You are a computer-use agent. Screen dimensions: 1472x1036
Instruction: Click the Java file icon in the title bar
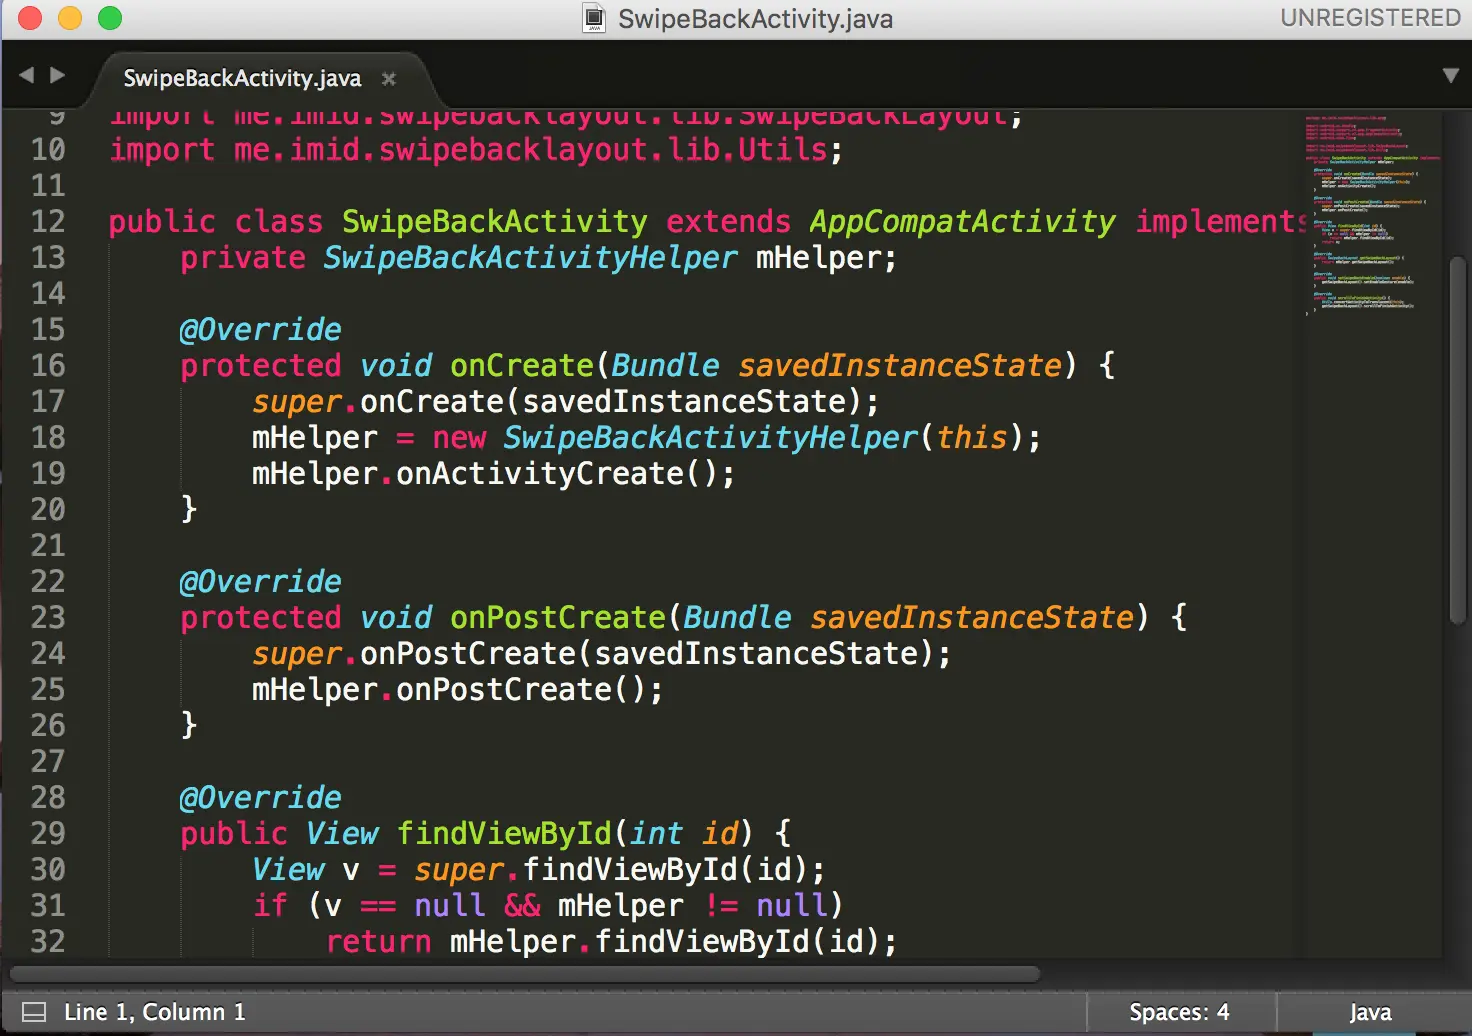595,18
